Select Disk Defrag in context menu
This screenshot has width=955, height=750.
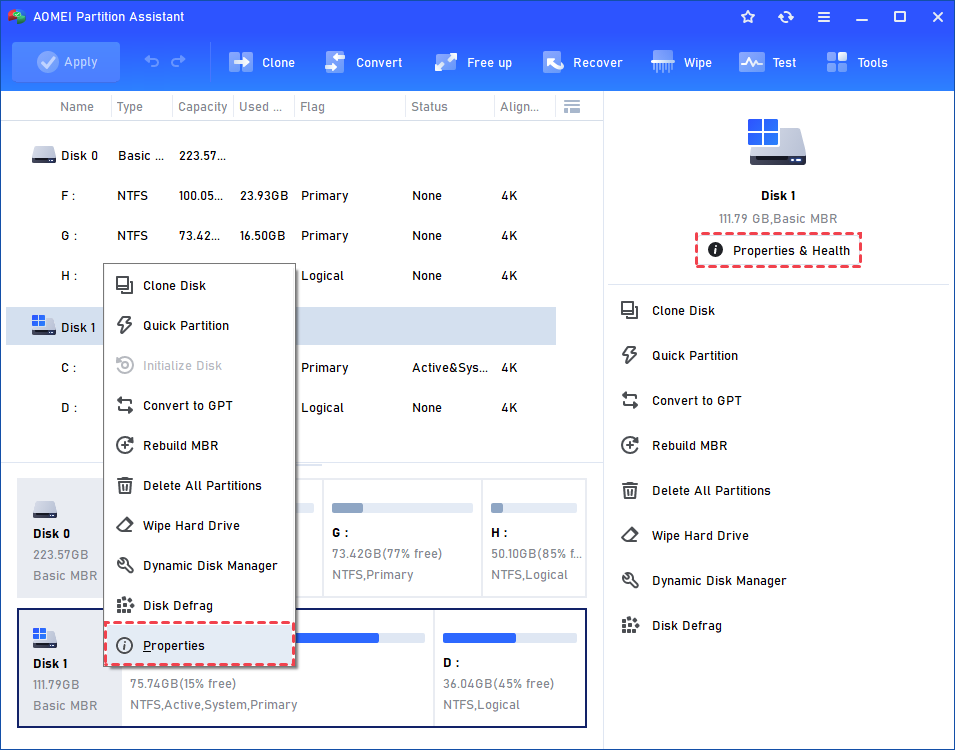pyautogui.click(x=200, y=606)
